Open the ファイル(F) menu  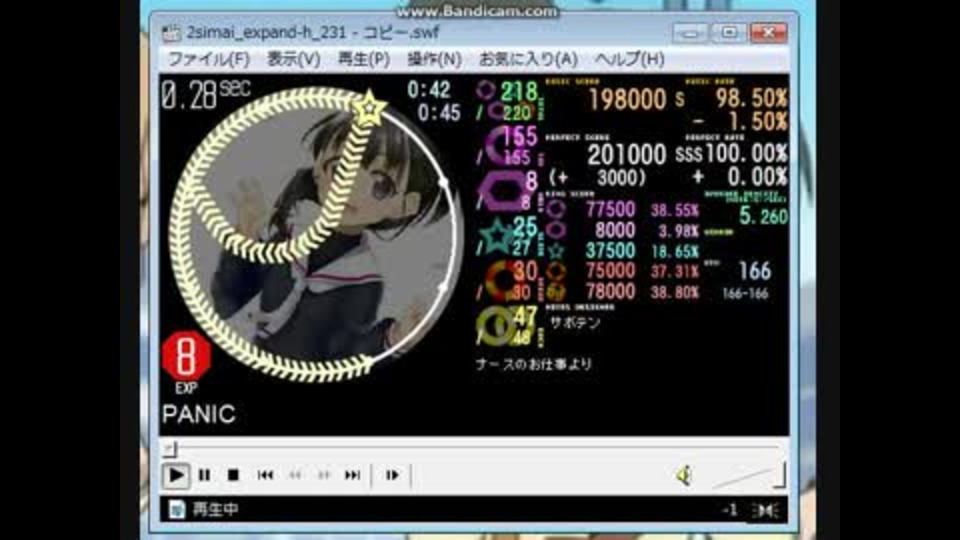tap(209, 59)
